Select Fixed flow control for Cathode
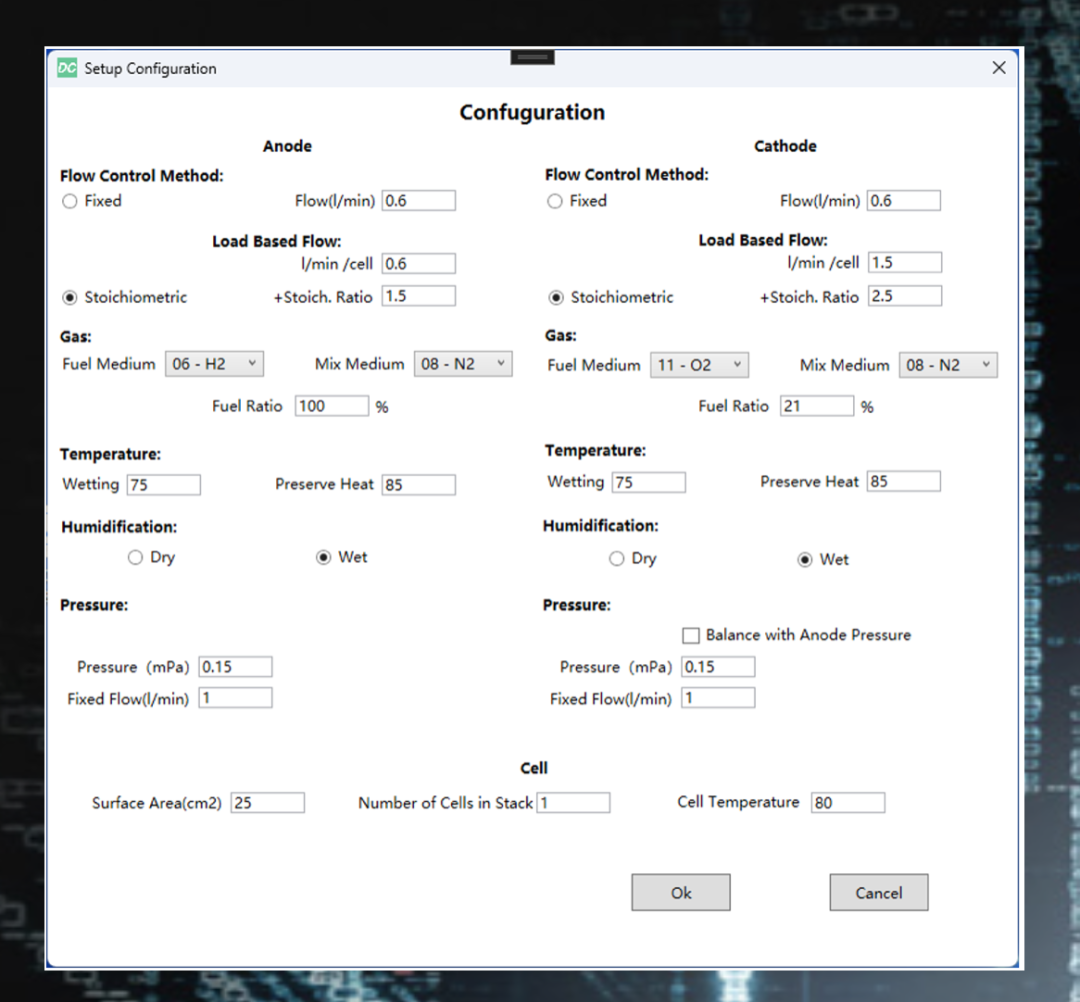 (555, 201)
